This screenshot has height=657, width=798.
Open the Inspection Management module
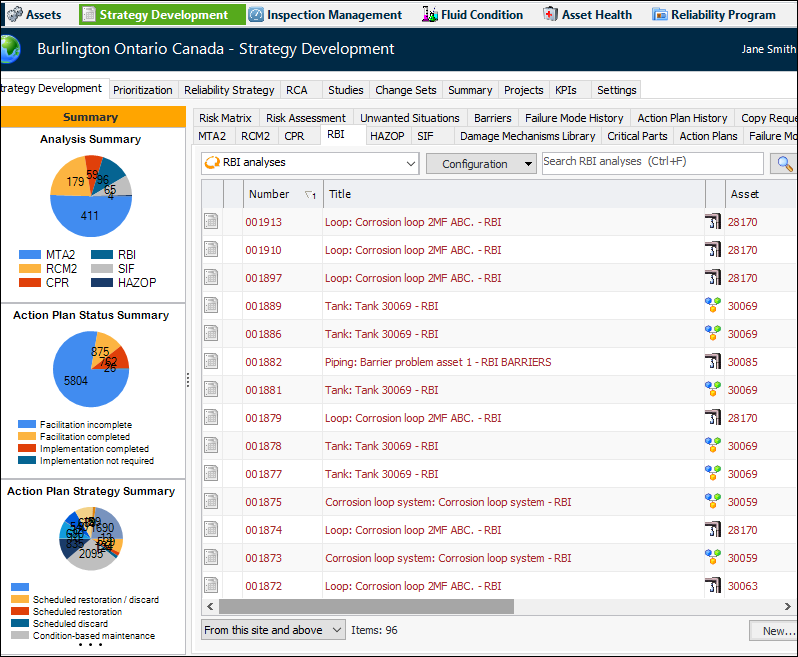(x=325, y=15)
